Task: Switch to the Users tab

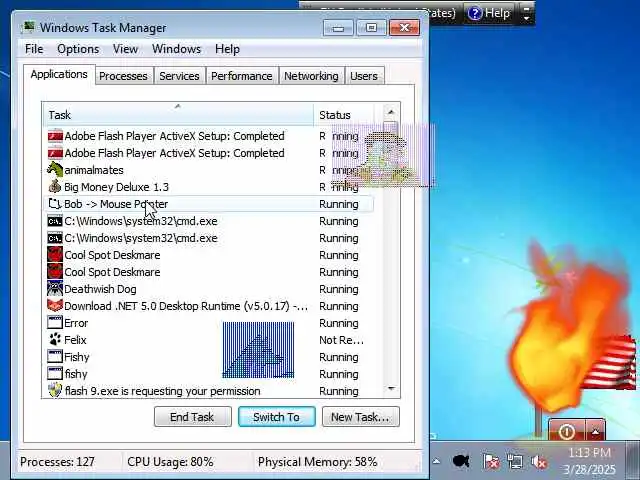Action: [364, 76]
